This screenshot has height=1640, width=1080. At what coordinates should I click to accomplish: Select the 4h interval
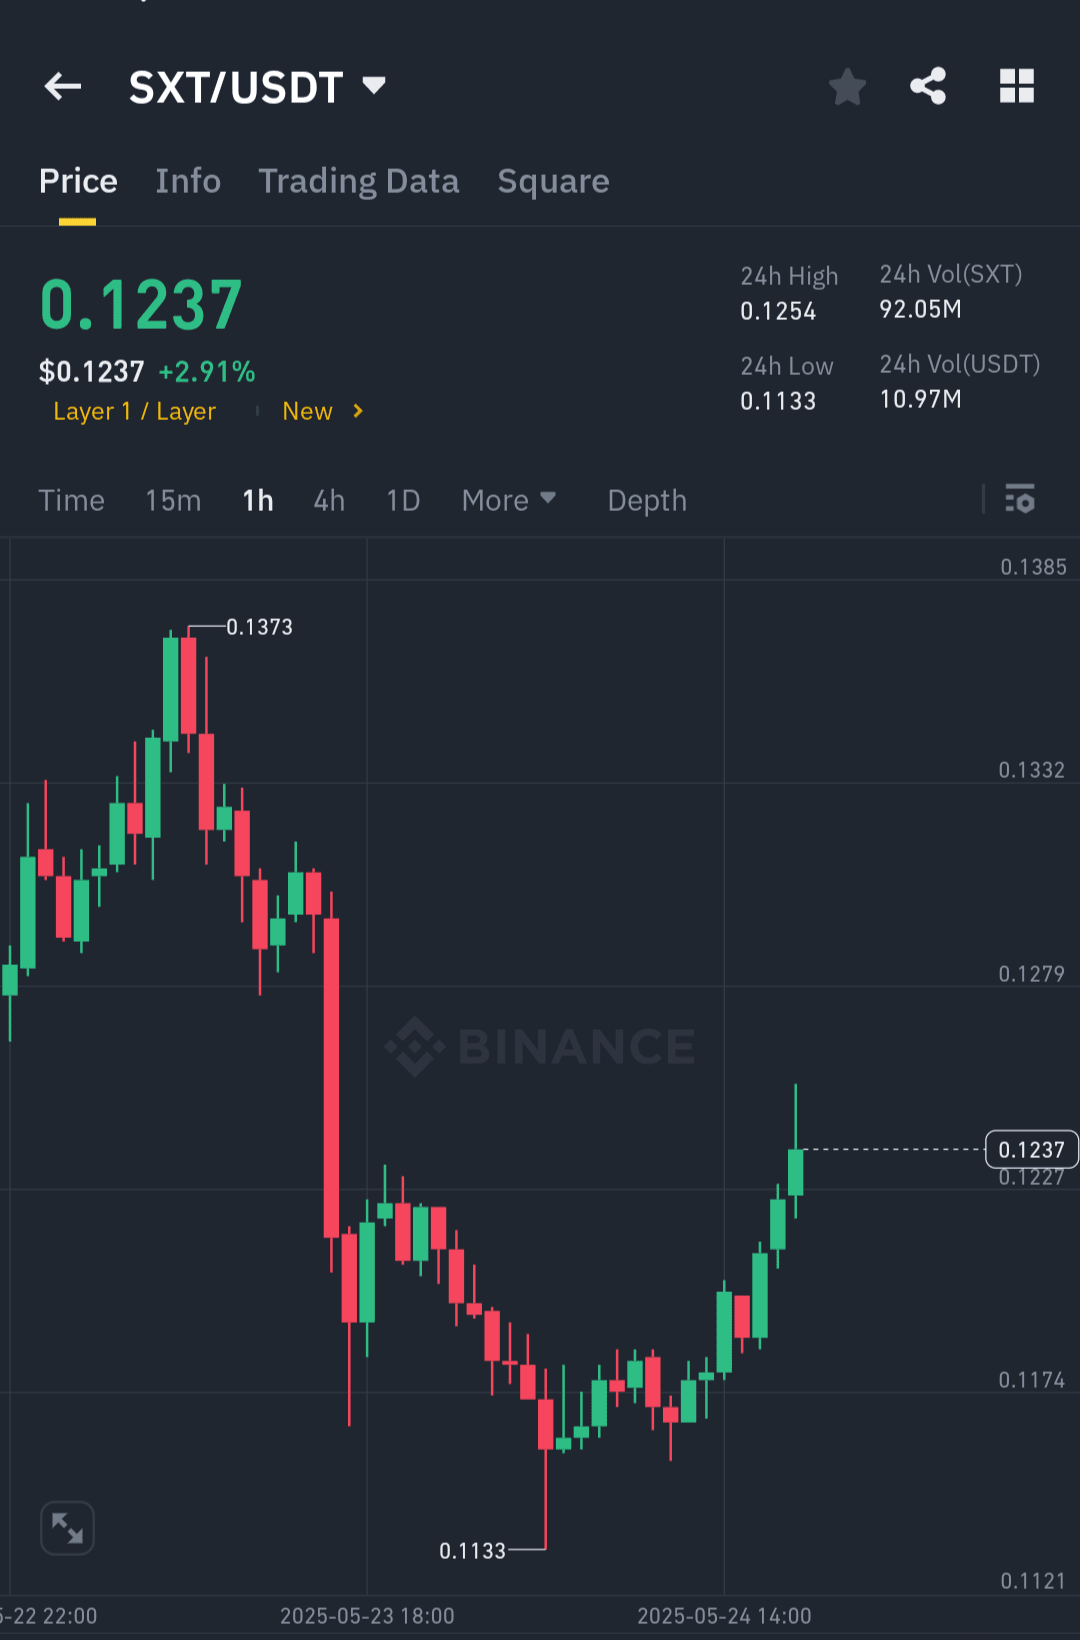(x=329, y=500)
